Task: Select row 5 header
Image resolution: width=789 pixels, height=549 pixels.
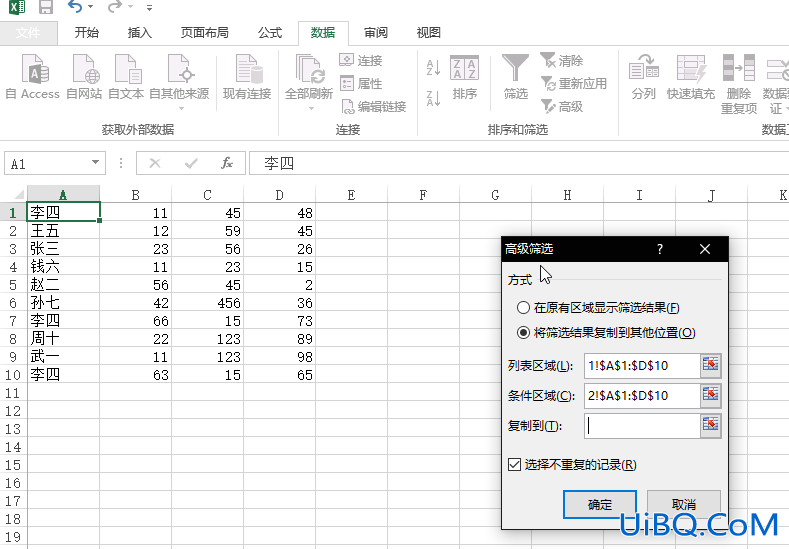Action: coord(13,285)
